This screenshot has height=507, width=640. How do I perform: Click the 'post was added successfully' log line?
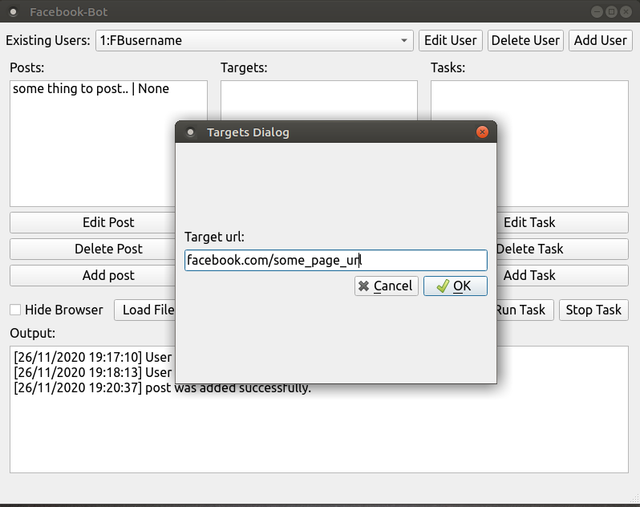tap(162, 387)
